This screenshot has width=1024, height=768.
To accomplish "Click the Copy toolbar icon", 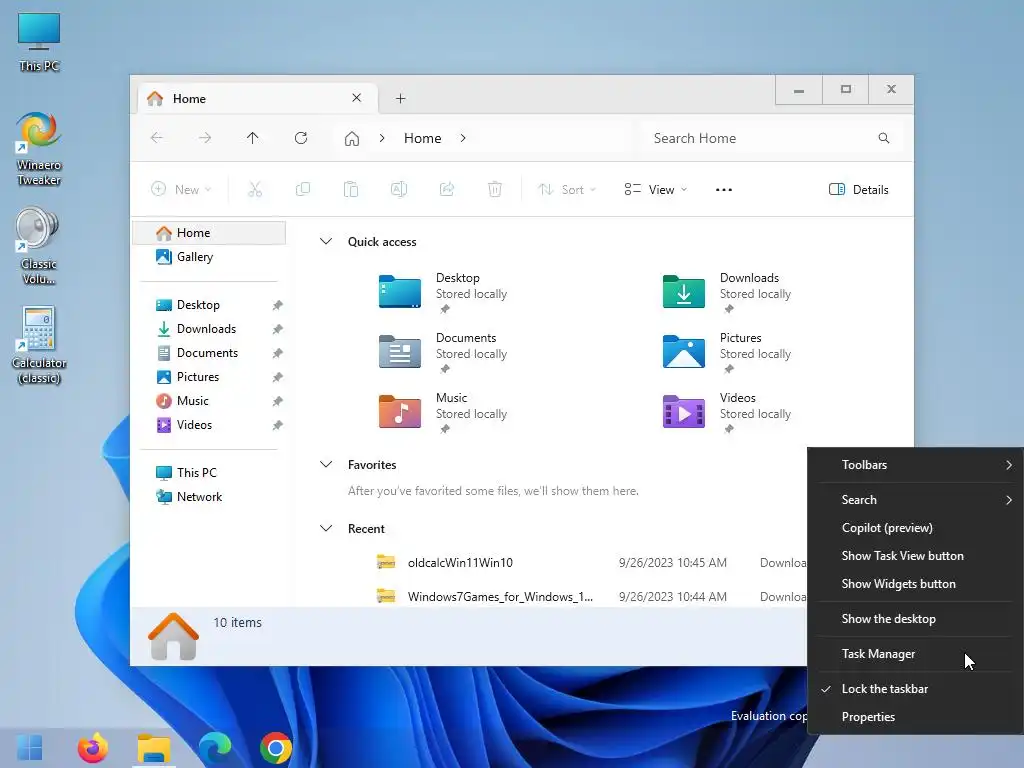I will 303,189.
